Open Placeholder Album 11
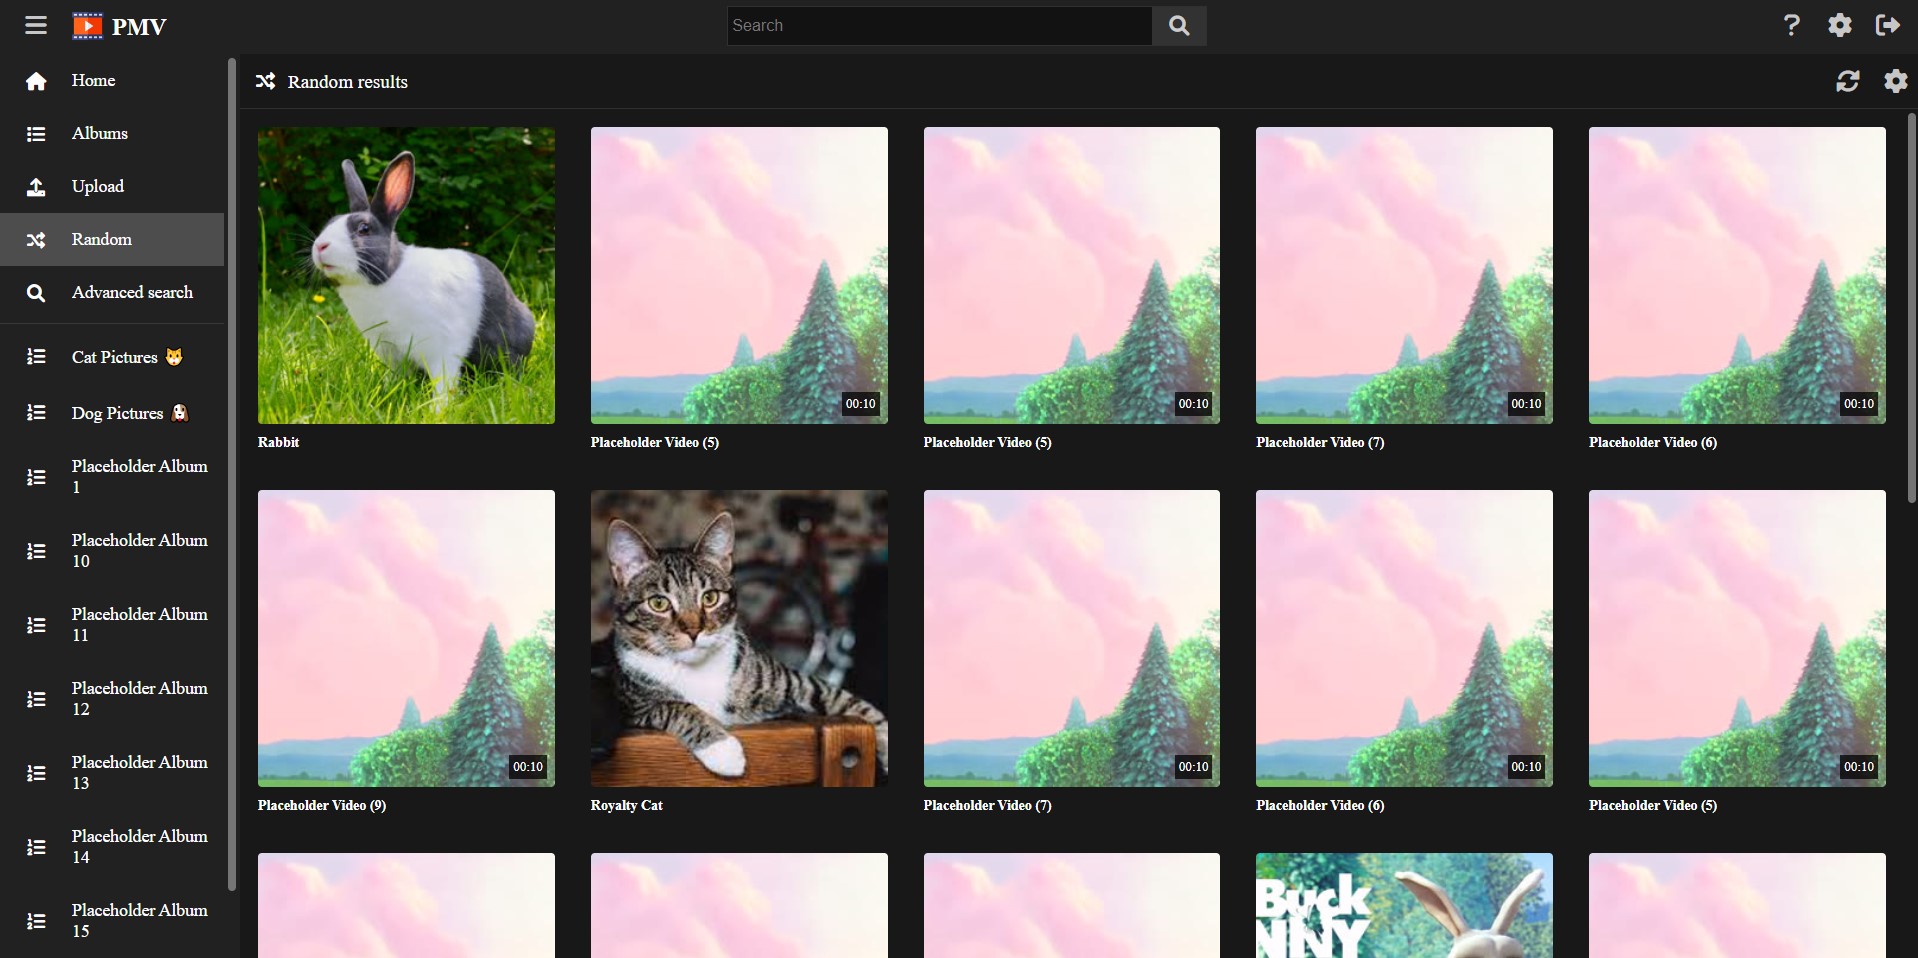The height and width of the screenshot is (958, 1918). click(112, 625)
